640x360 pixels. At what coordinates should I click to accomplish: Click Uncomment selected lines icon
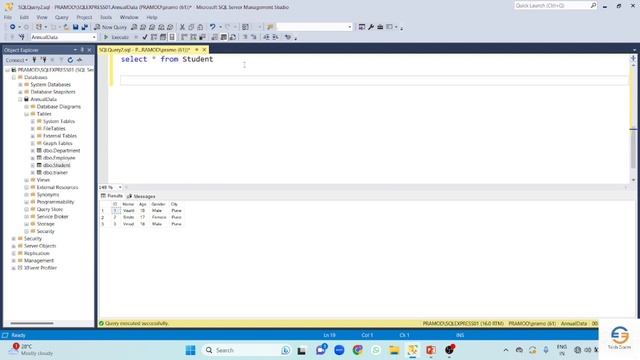[253, 37]
